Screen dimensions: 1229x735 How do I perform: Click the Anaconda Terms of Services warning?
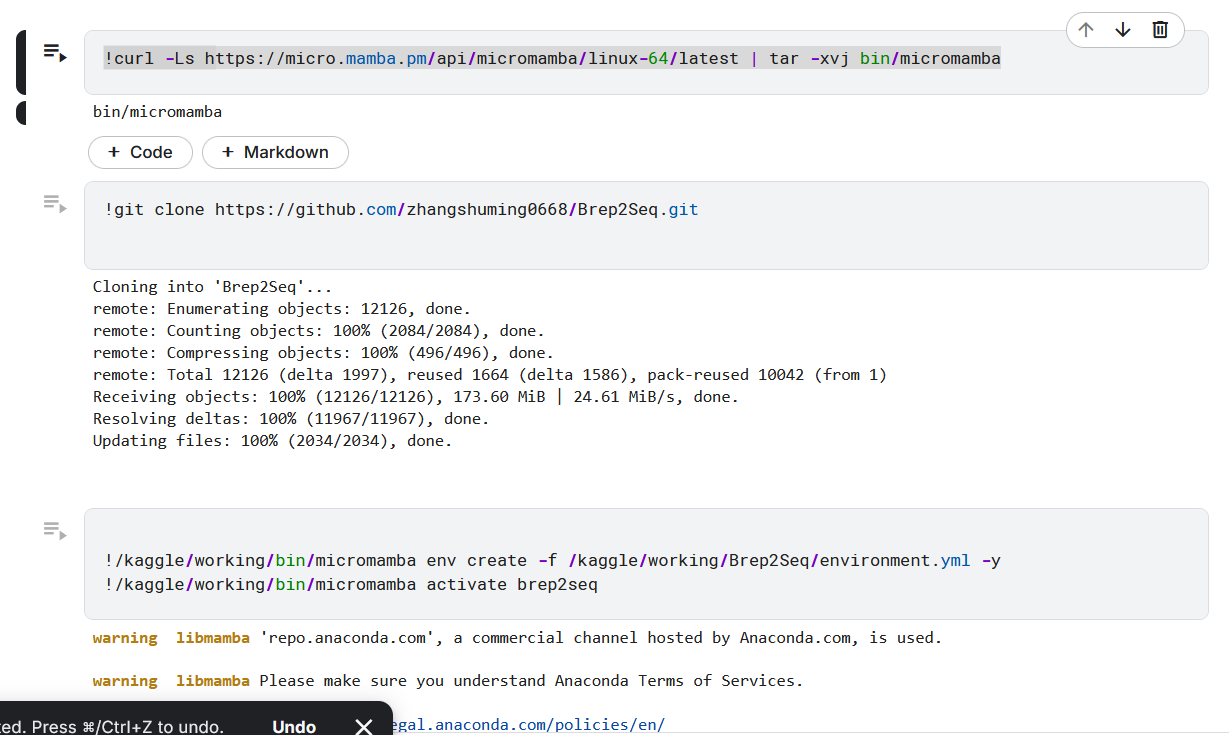(x=448, y=681)
